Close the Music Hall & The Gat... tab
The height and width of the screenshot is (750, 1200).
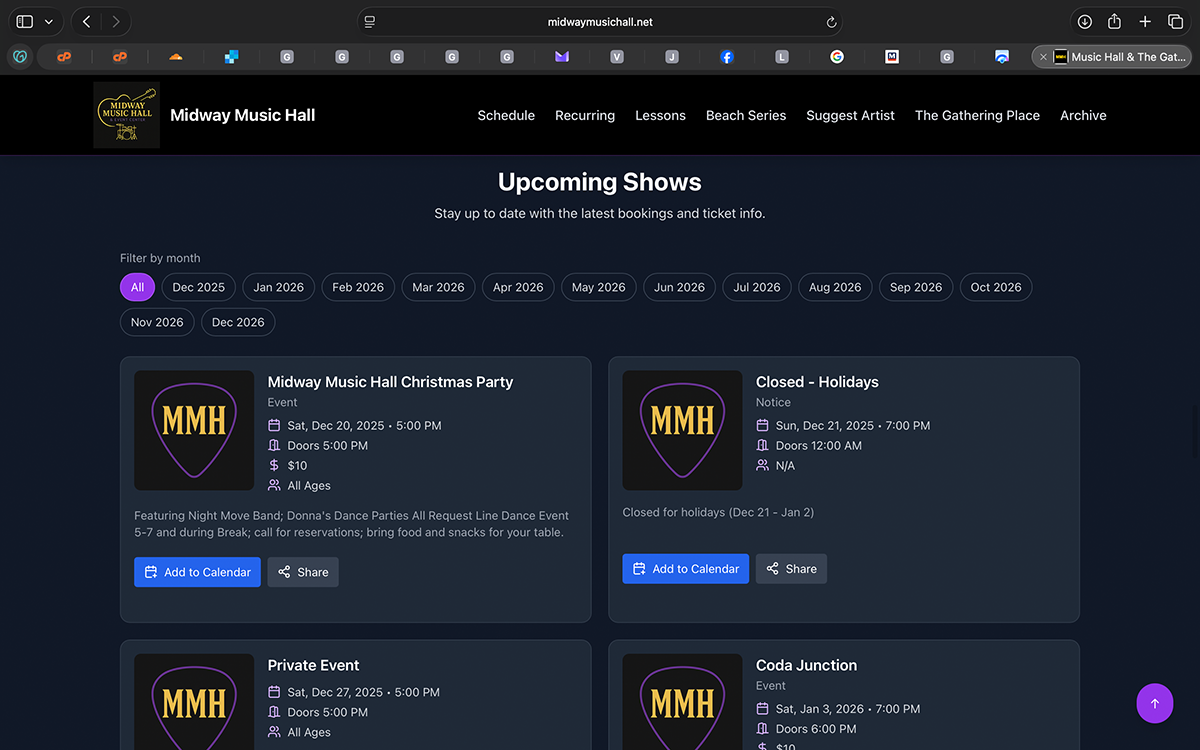coord(1043,57)
